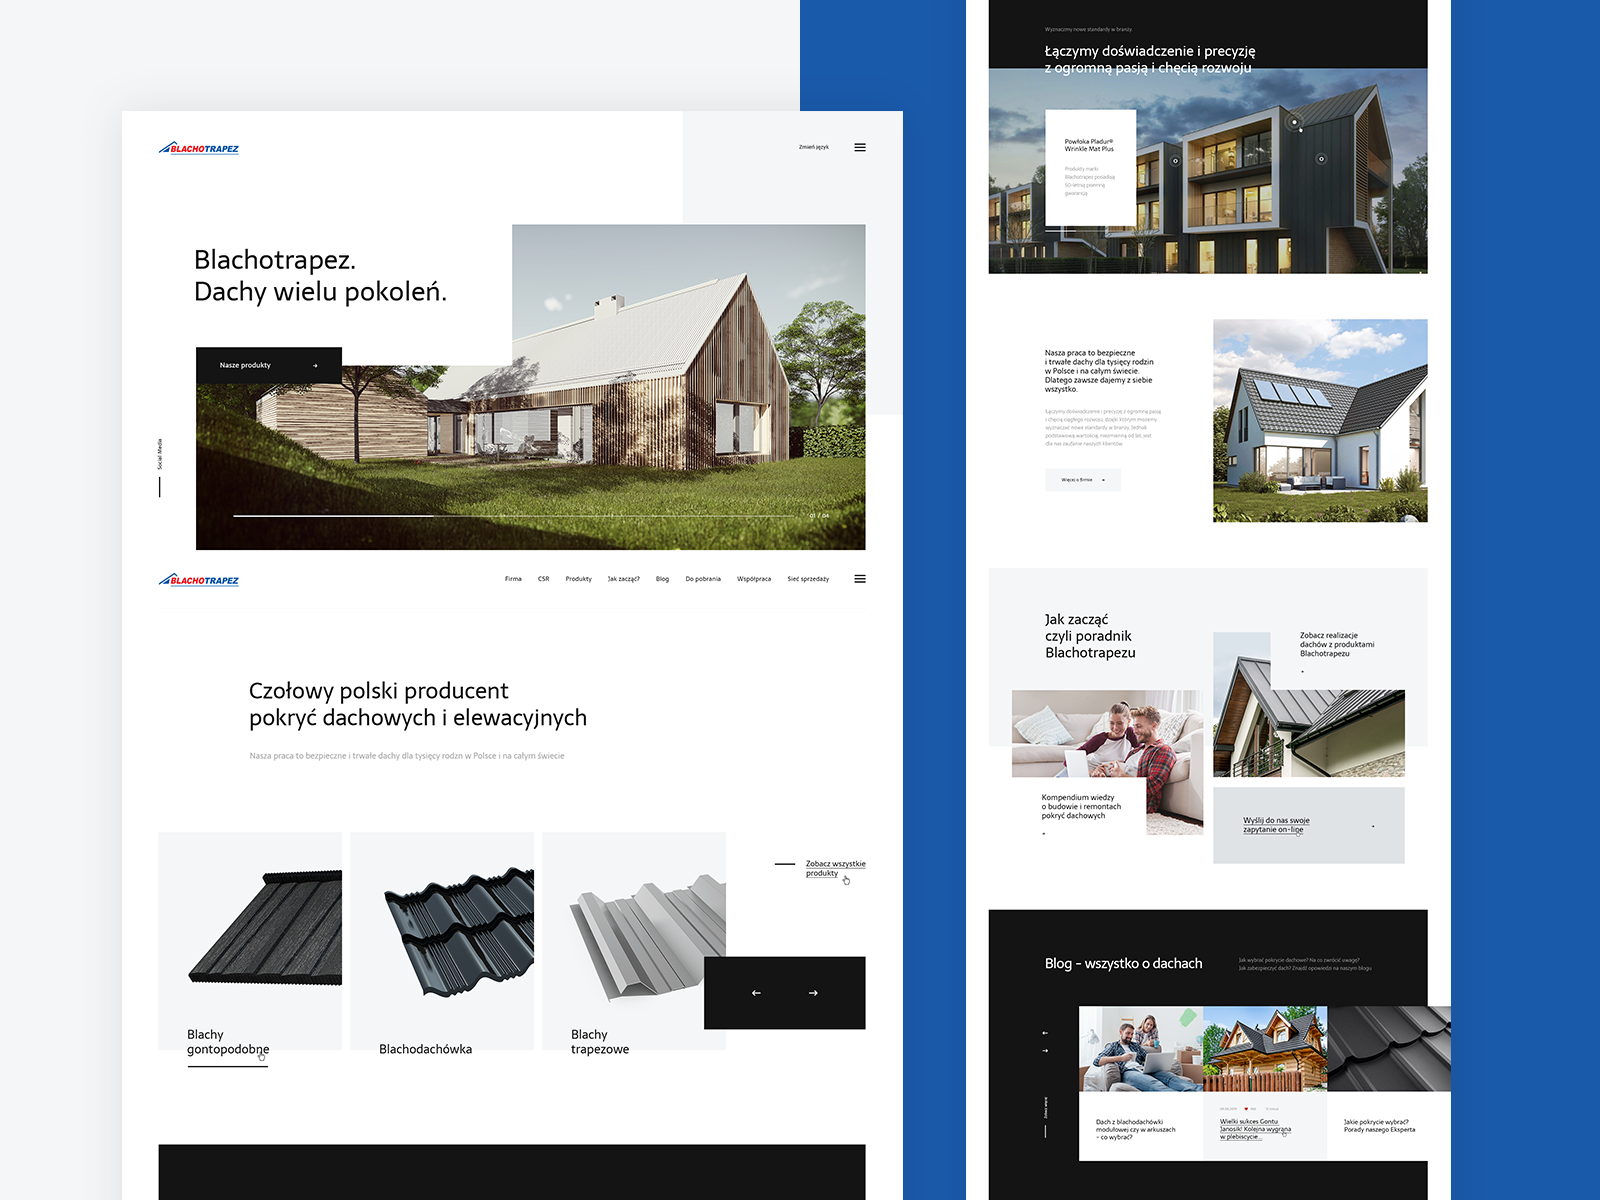1600x1200 pixels.
Task: Click the Blachotrapez logo in the sticky navigation
Action: (198, 580)
